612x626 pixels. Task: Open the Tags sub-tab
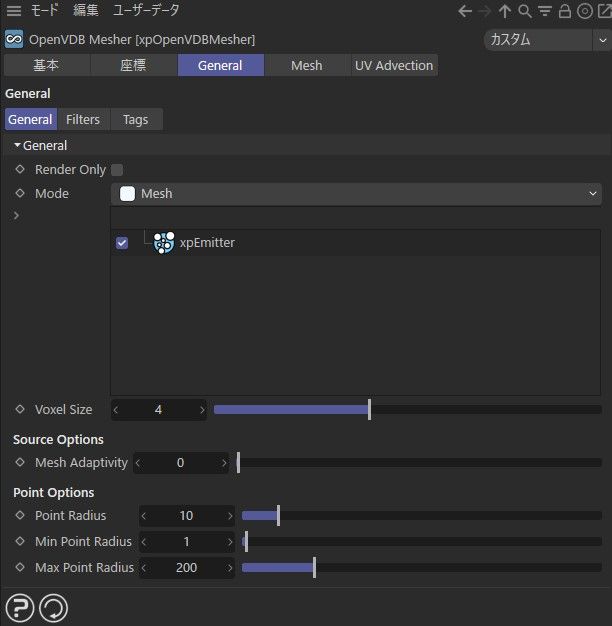(x=136, y=119)
